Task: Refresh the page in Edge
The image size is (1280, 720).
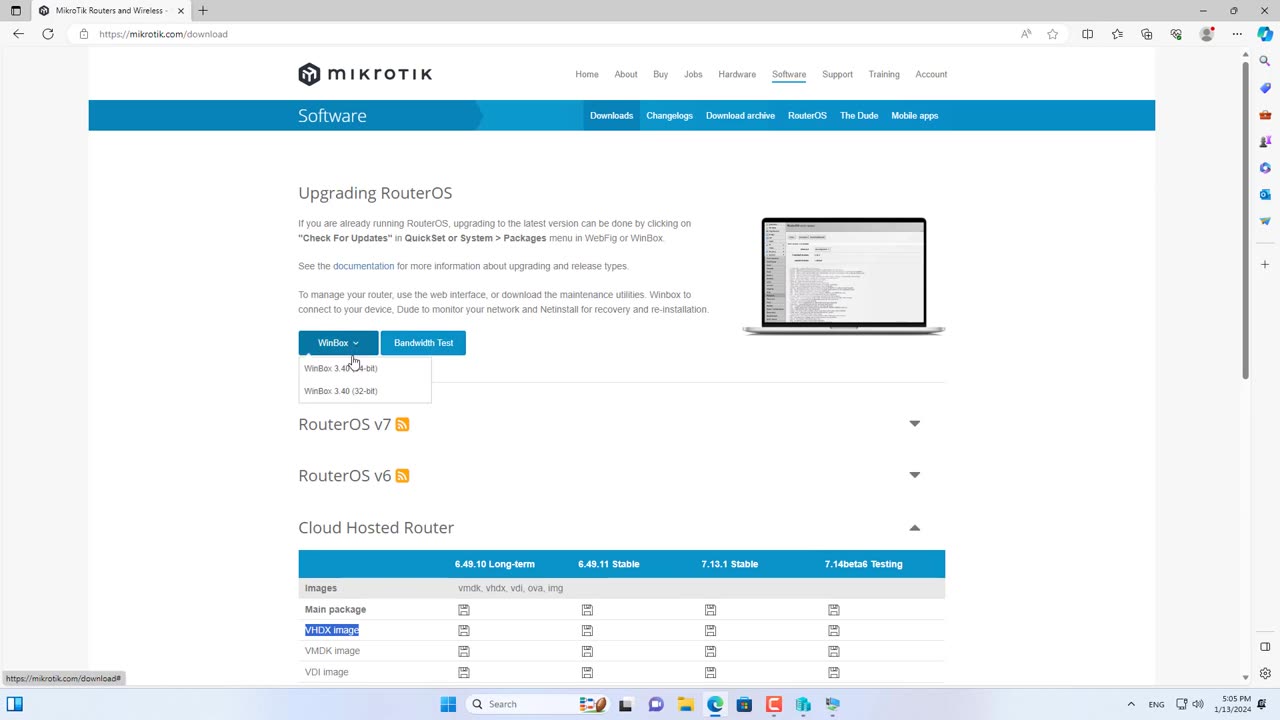Action: (48, 34)
